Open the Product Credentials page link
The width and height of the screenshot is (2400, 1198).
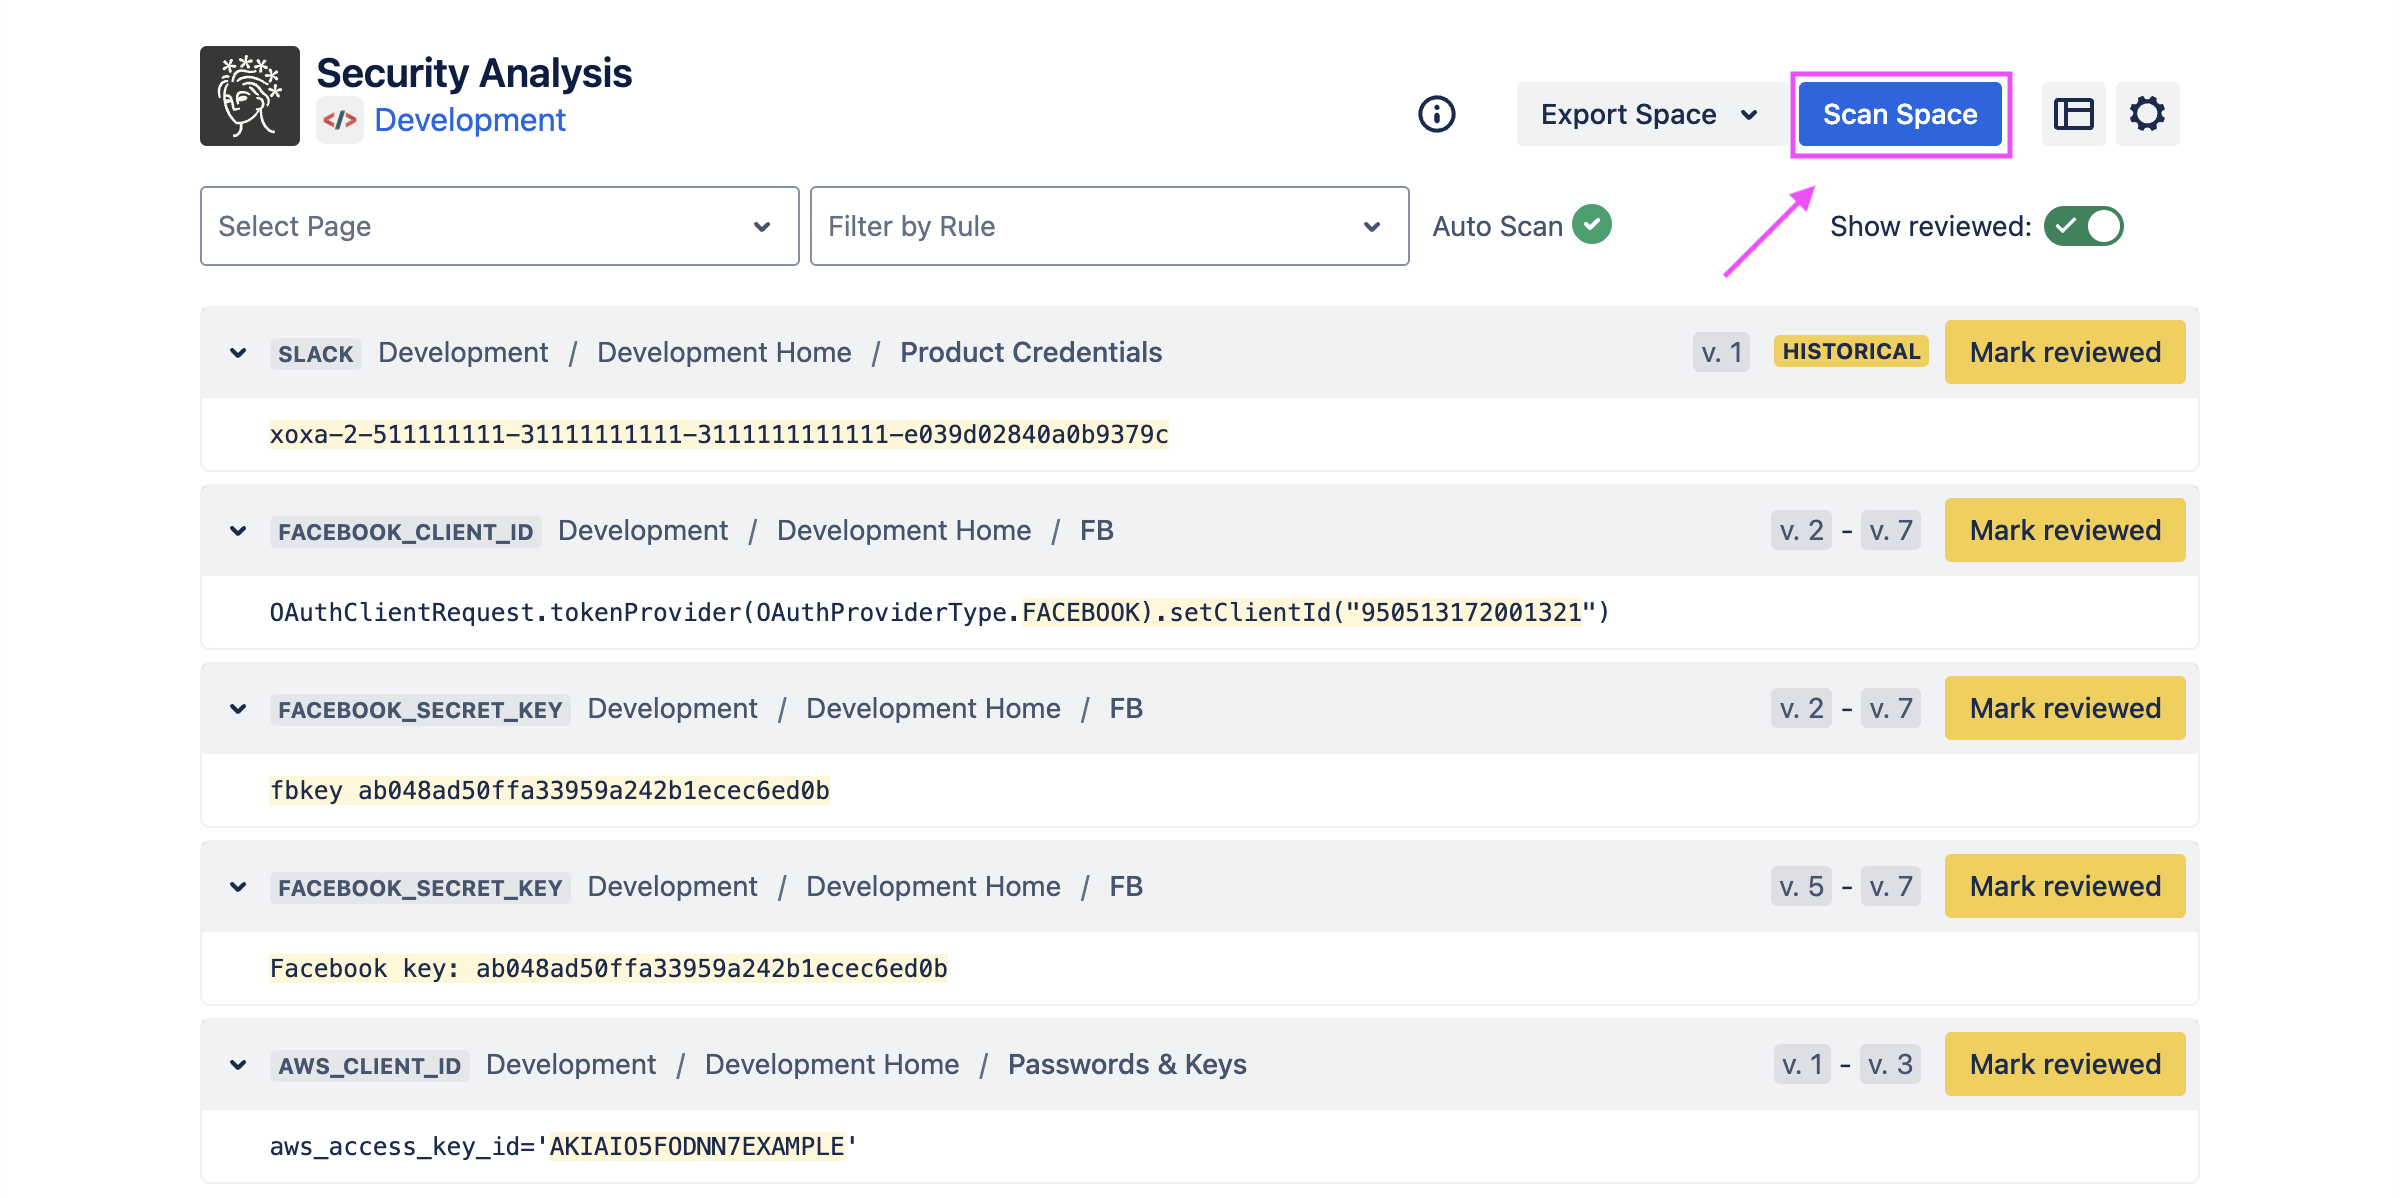click(x=1030, y=352)
